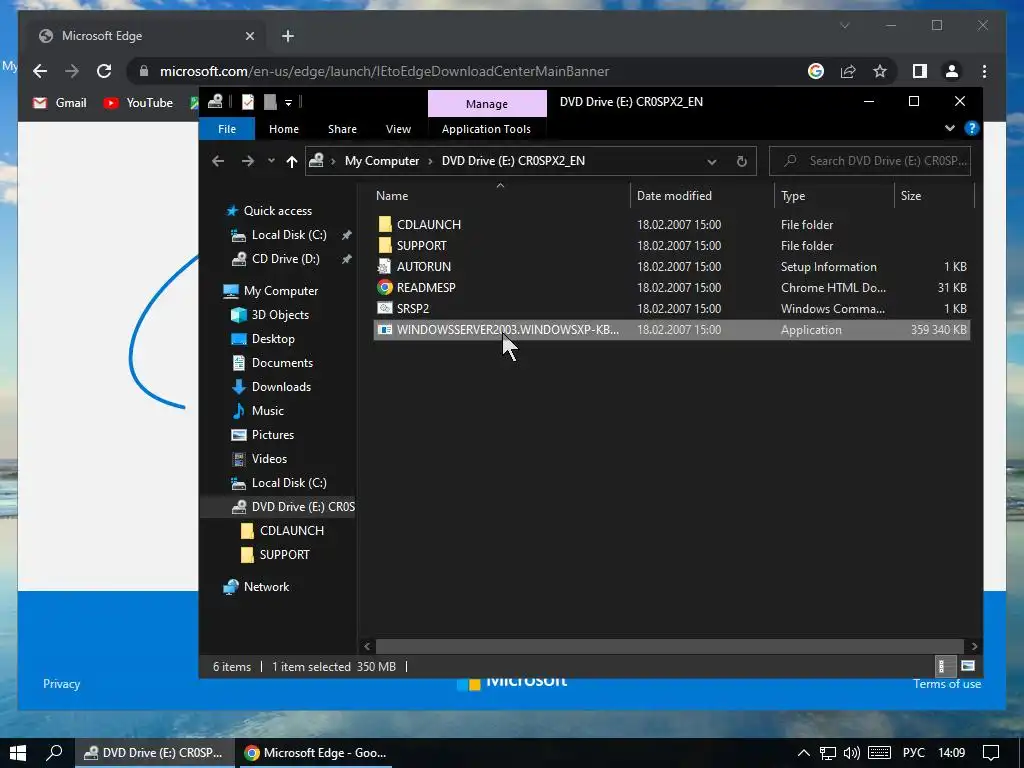Open the Windows Start menu
The width and height of the screenshot is (1024, 768).
(18, 753)
